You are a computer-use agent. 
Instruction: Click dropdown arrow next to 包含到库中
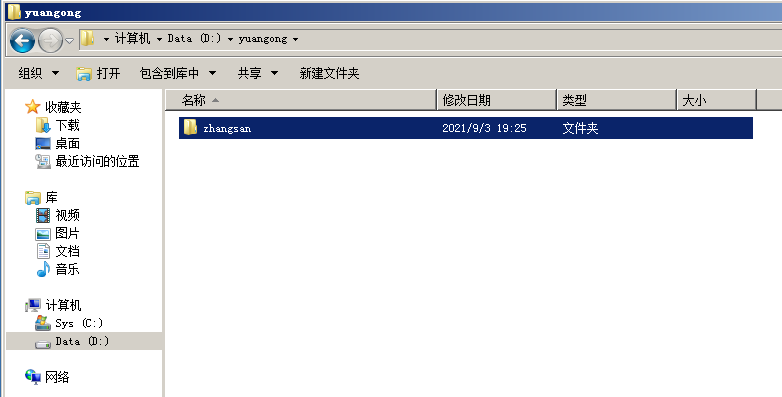pyautogui.click(x=212, y=73)
